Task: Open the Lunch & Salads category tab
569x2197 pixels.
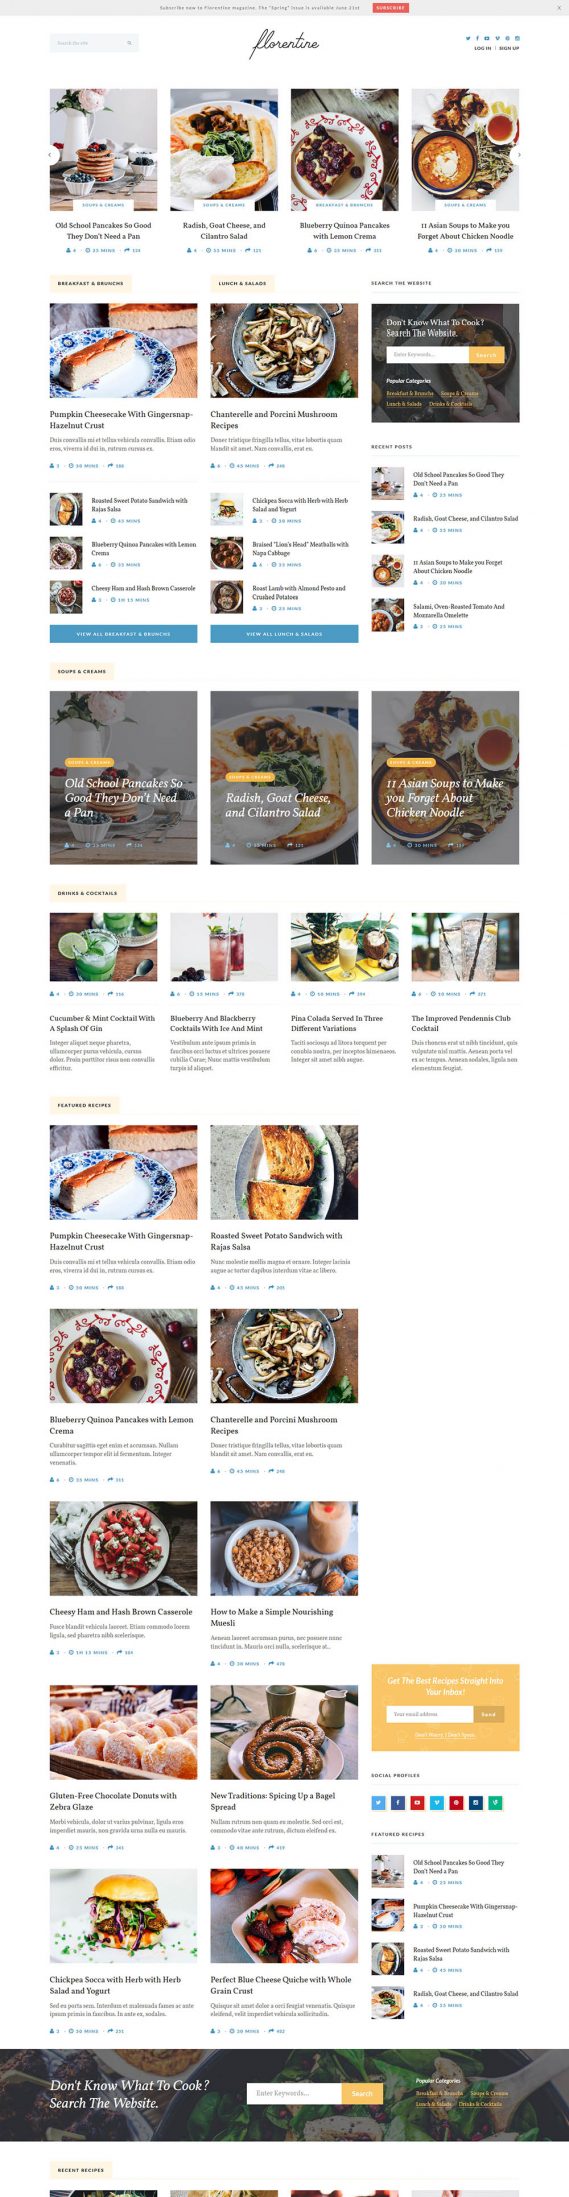Action: pos(243,283)
